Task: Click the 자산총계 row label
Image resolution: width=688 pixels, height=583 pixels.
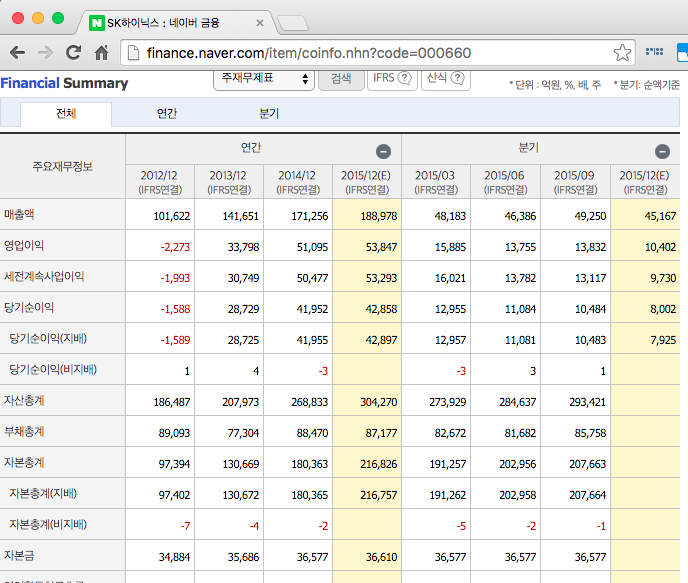Action: tap(24, 401)
